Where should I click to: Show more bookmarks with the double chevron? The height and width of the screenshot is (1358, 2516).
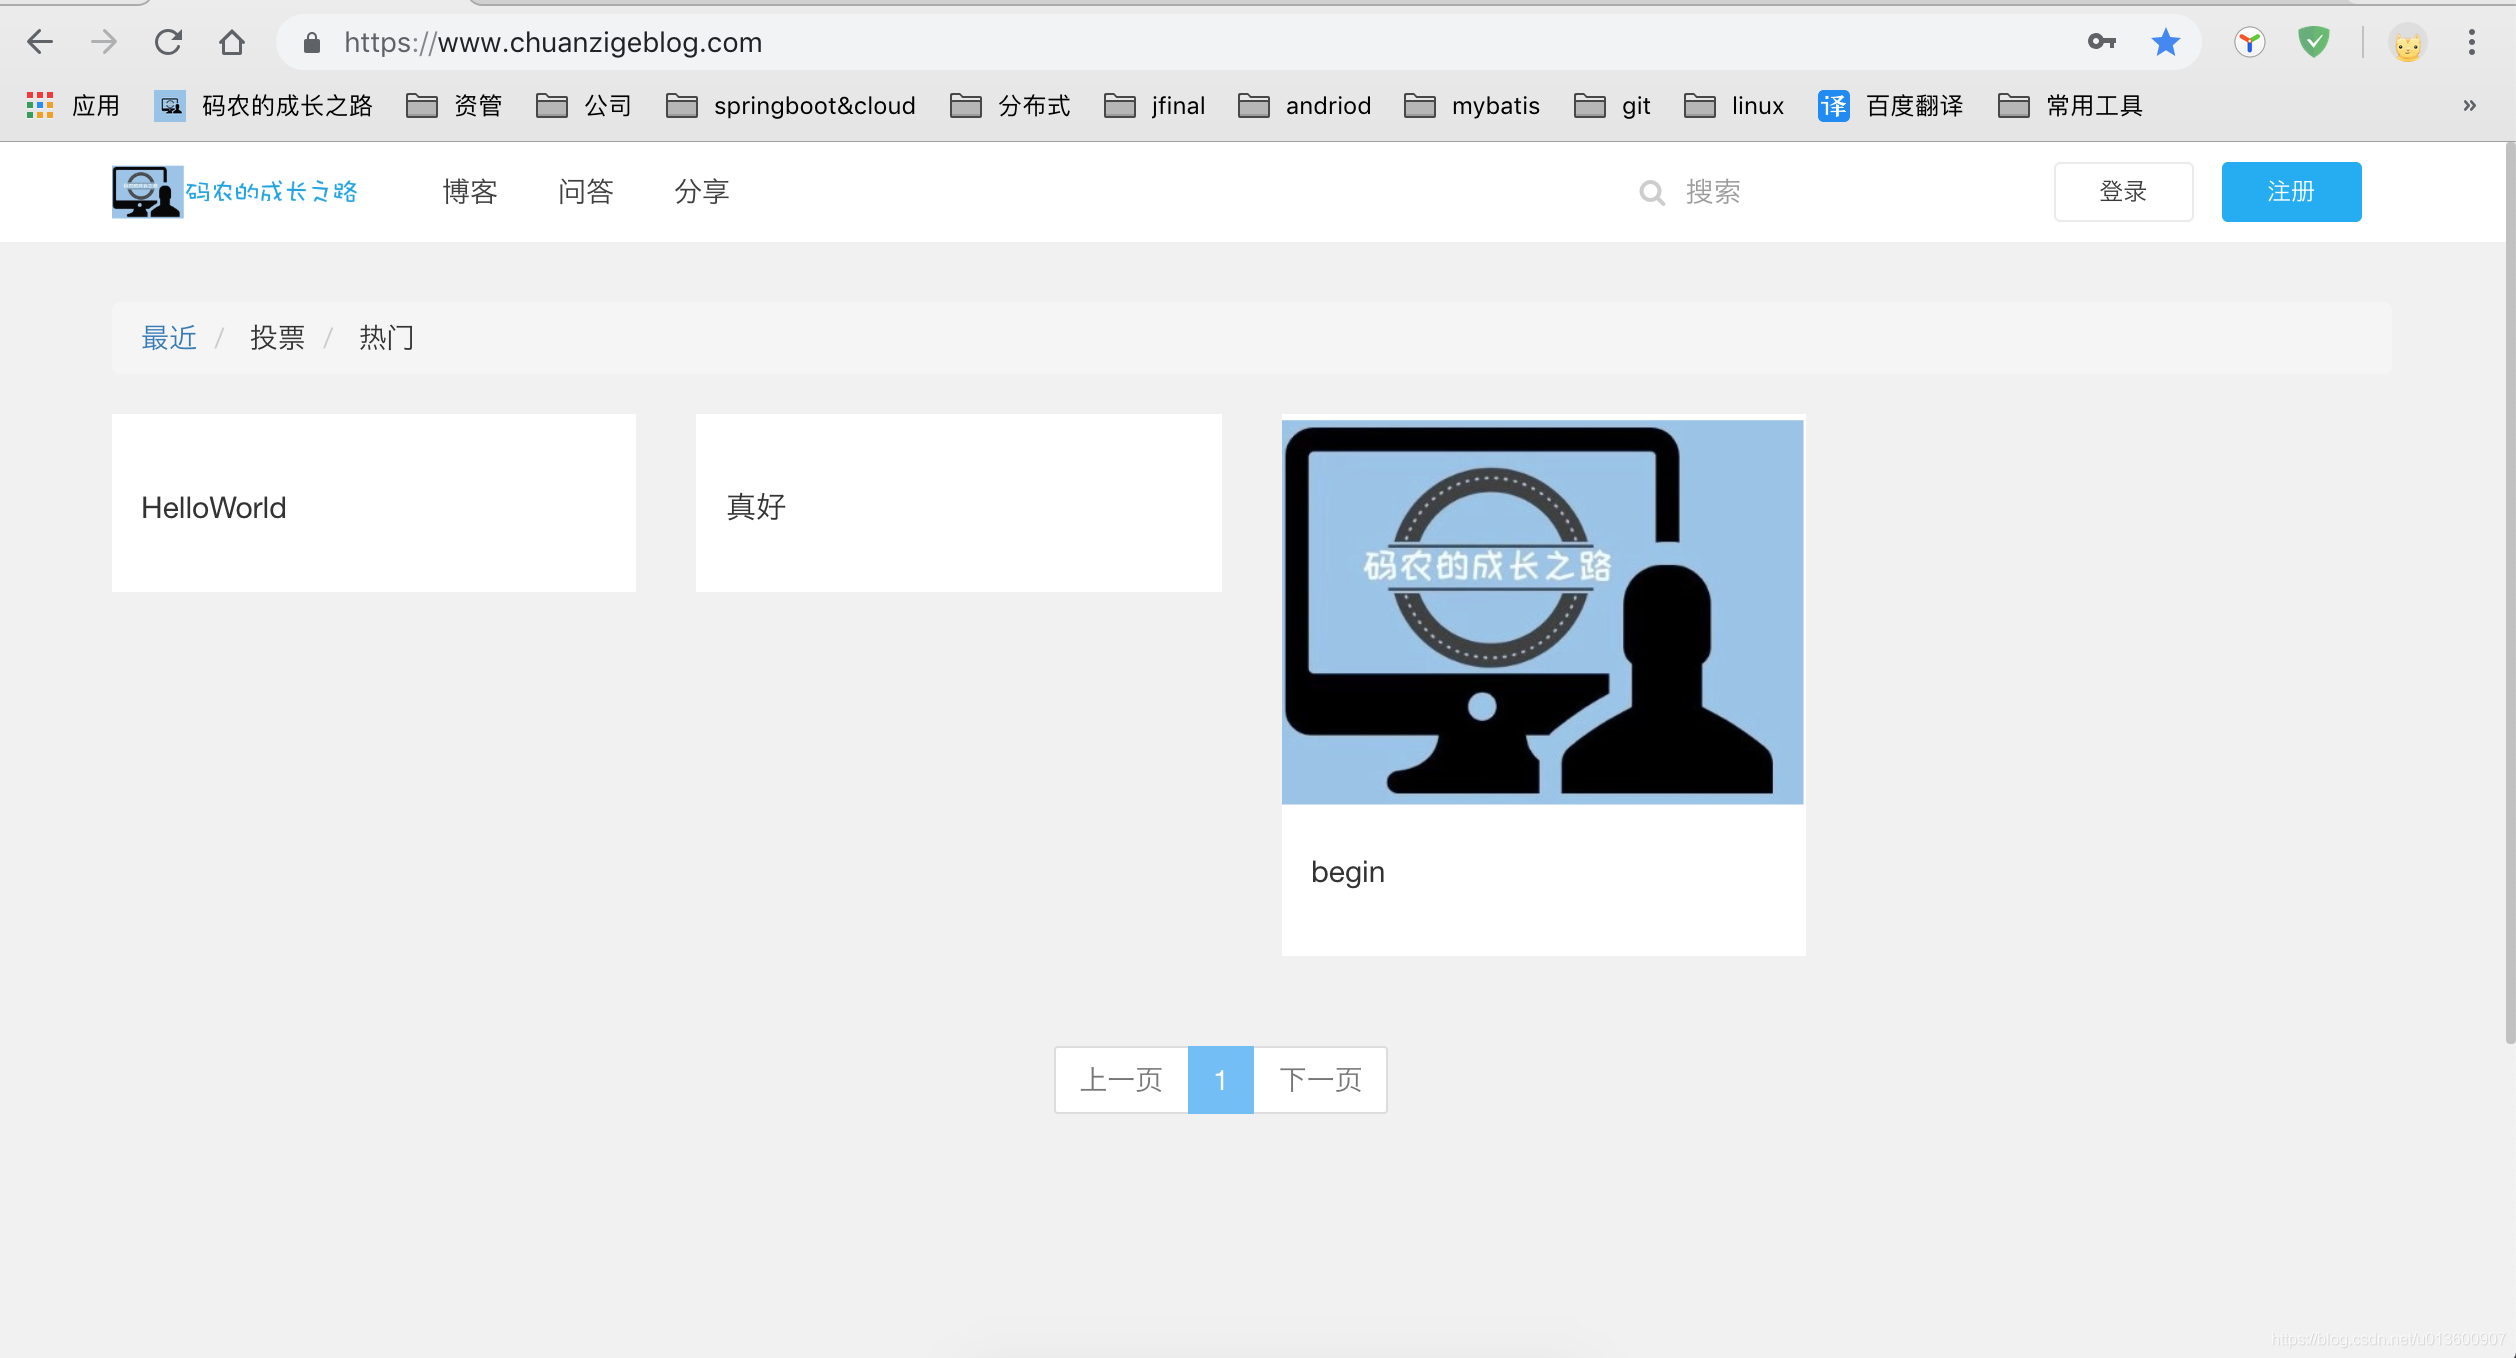(x=2470, y=105)
